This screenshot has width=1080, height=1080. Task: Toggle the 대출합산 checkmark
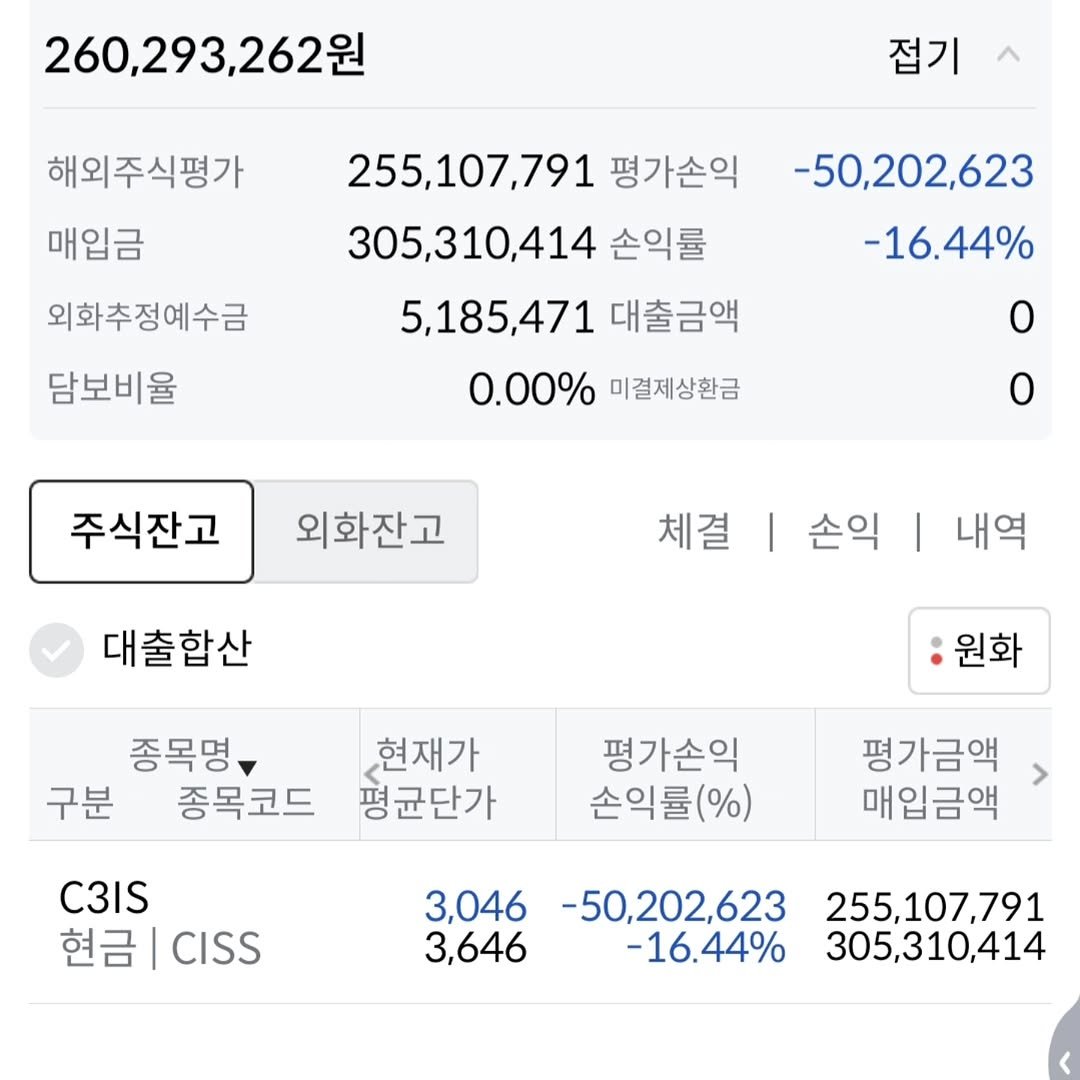(55, 651)
